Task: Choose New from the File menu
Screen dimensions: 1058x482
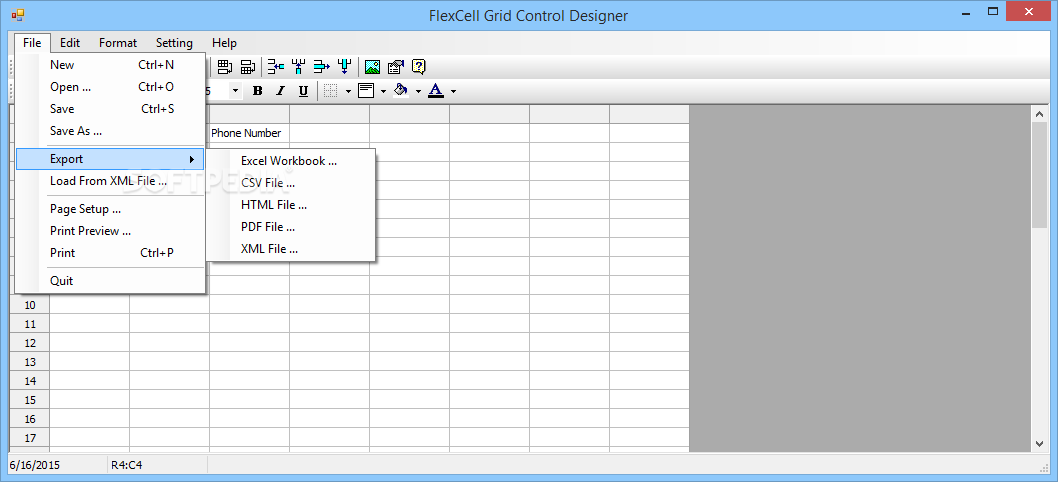Action: point(110,65)
